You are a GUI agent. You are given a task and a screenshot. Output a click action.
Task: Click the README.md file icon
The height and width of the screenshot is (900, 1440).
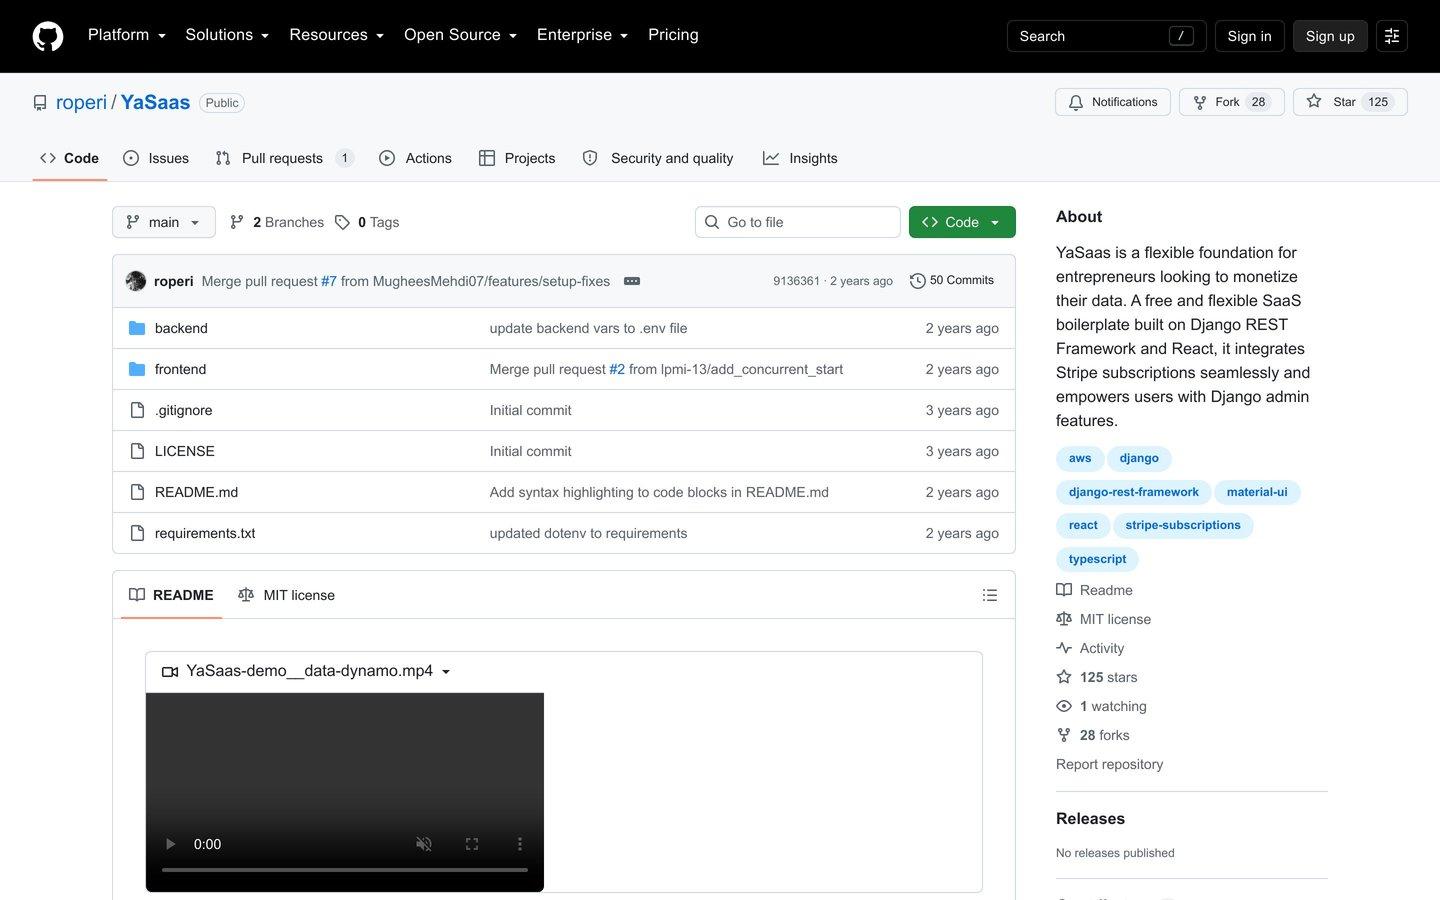click(137, 492)
